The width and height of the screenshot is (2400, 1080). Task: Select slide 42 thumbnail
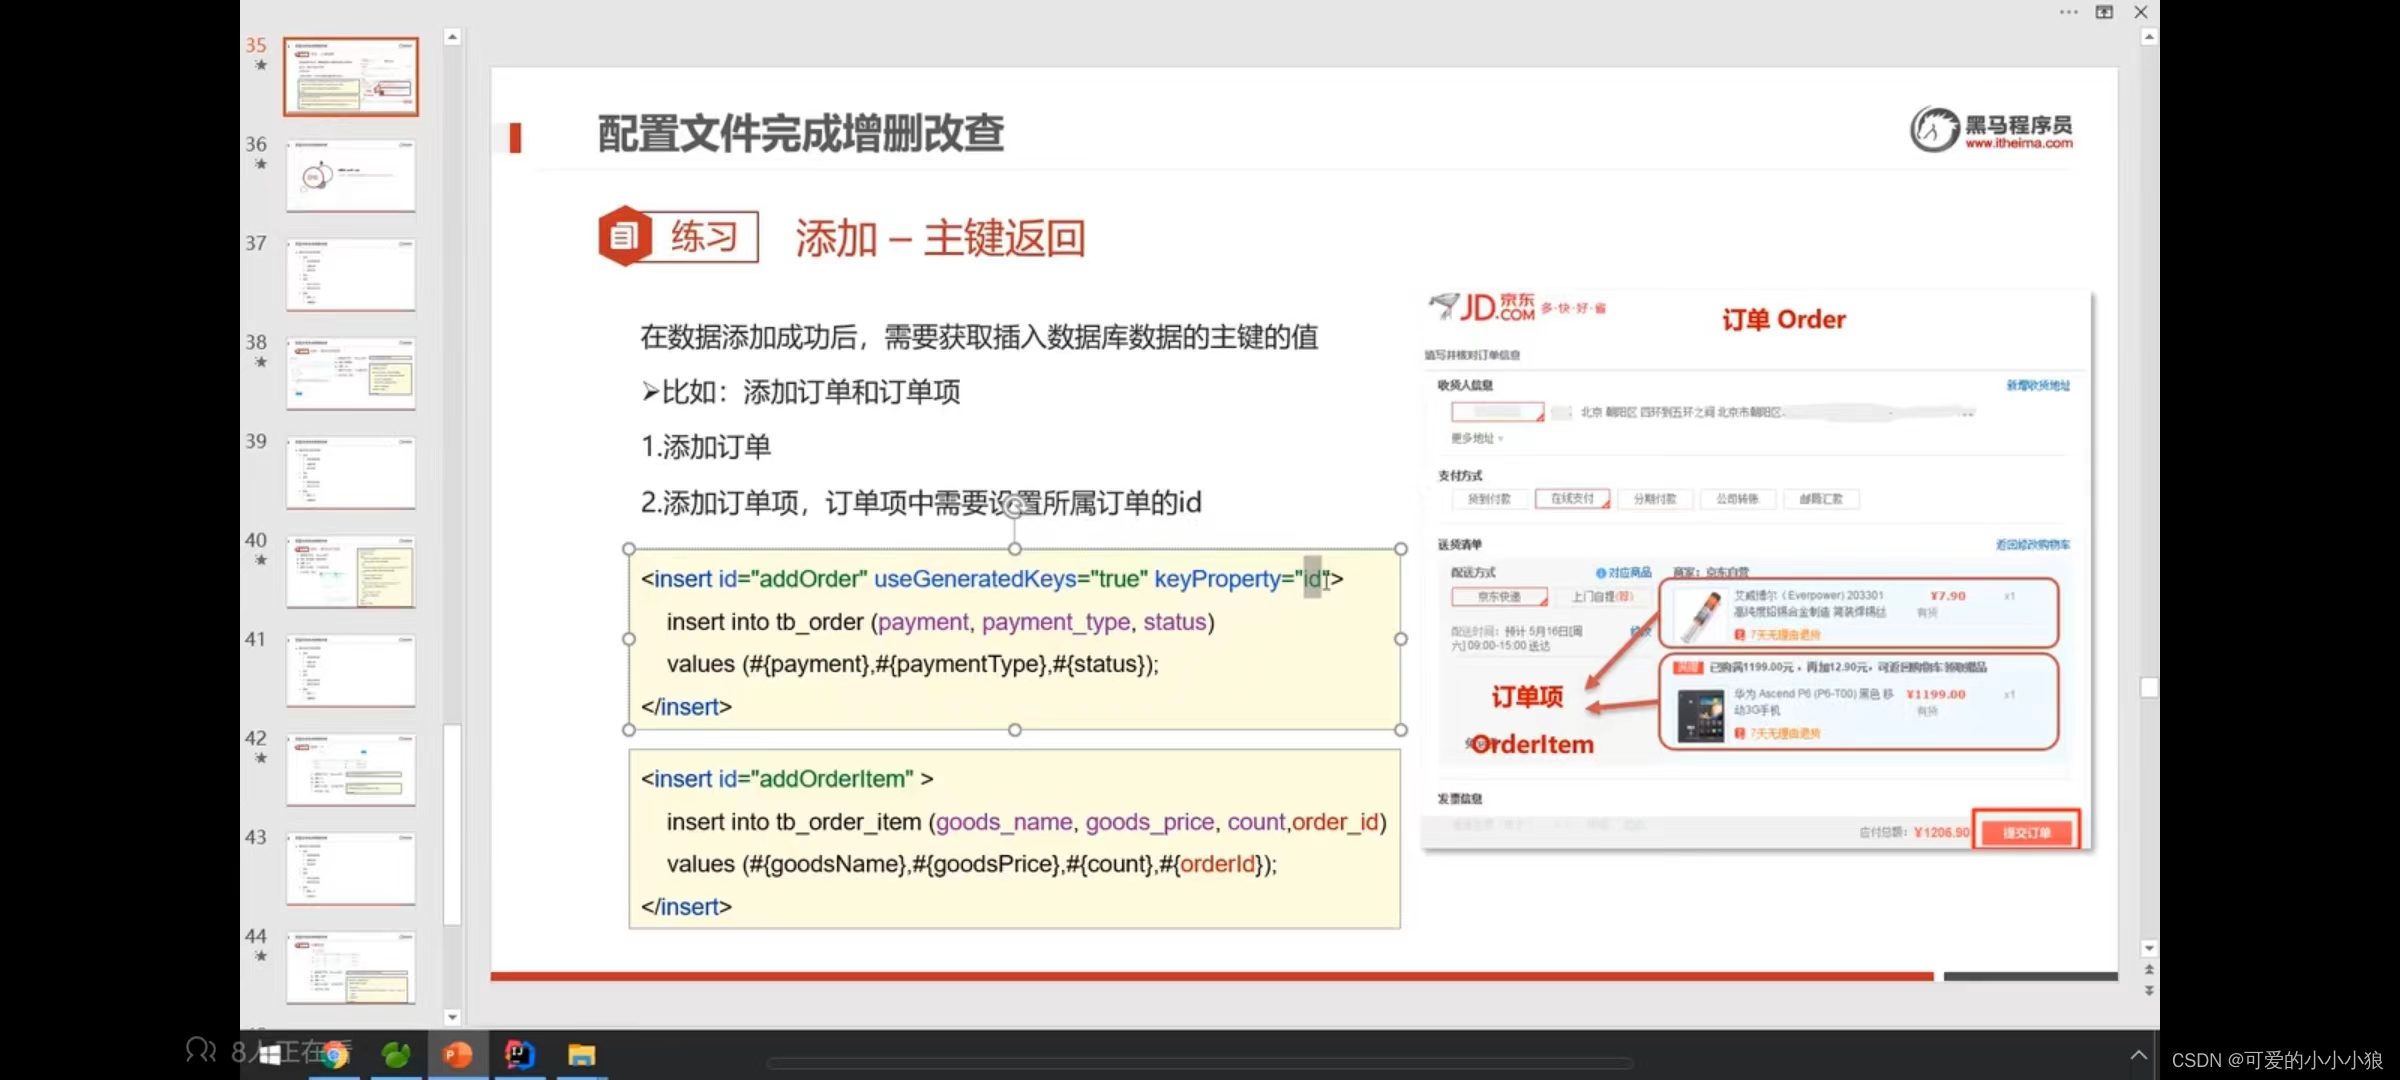[351, 769]
